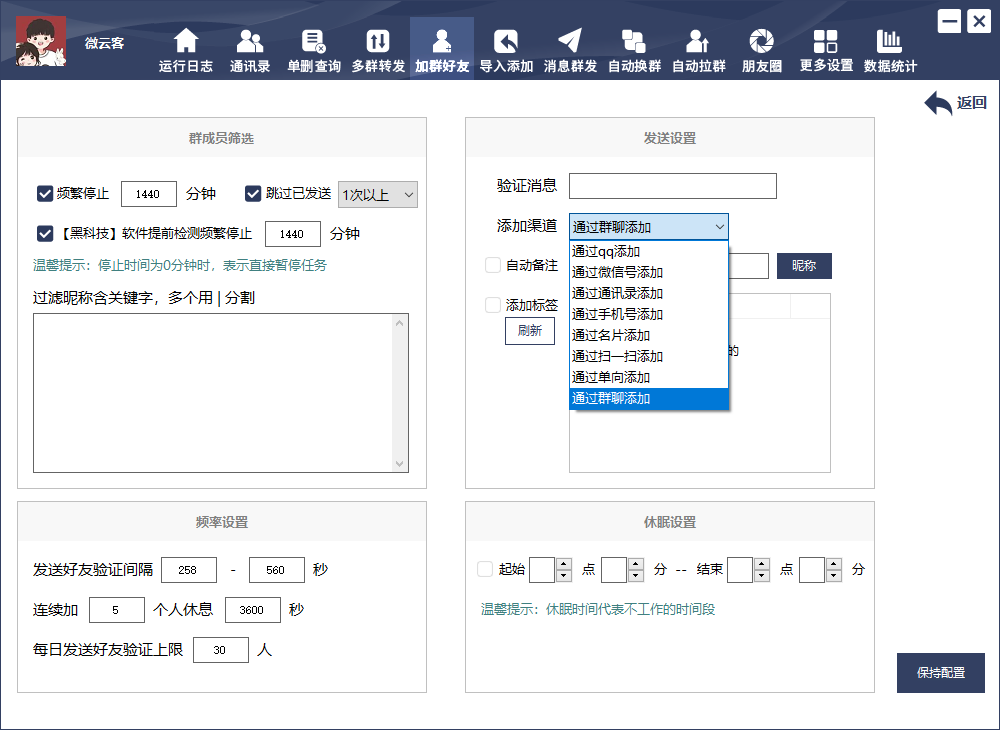Open the 消息群发 paper plane icon
1000x730 pixels.
pos(570,41)
